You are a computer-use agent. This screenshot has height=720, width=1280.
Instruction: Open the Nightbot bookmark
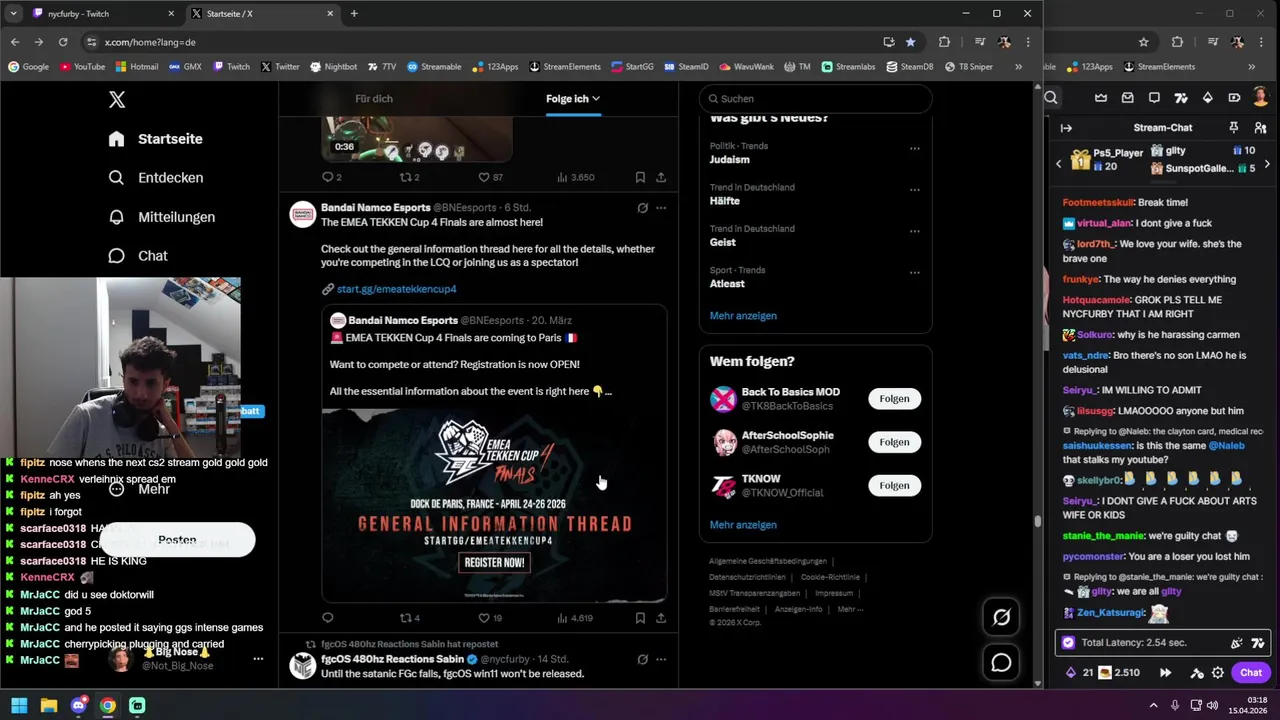point(333,67)
